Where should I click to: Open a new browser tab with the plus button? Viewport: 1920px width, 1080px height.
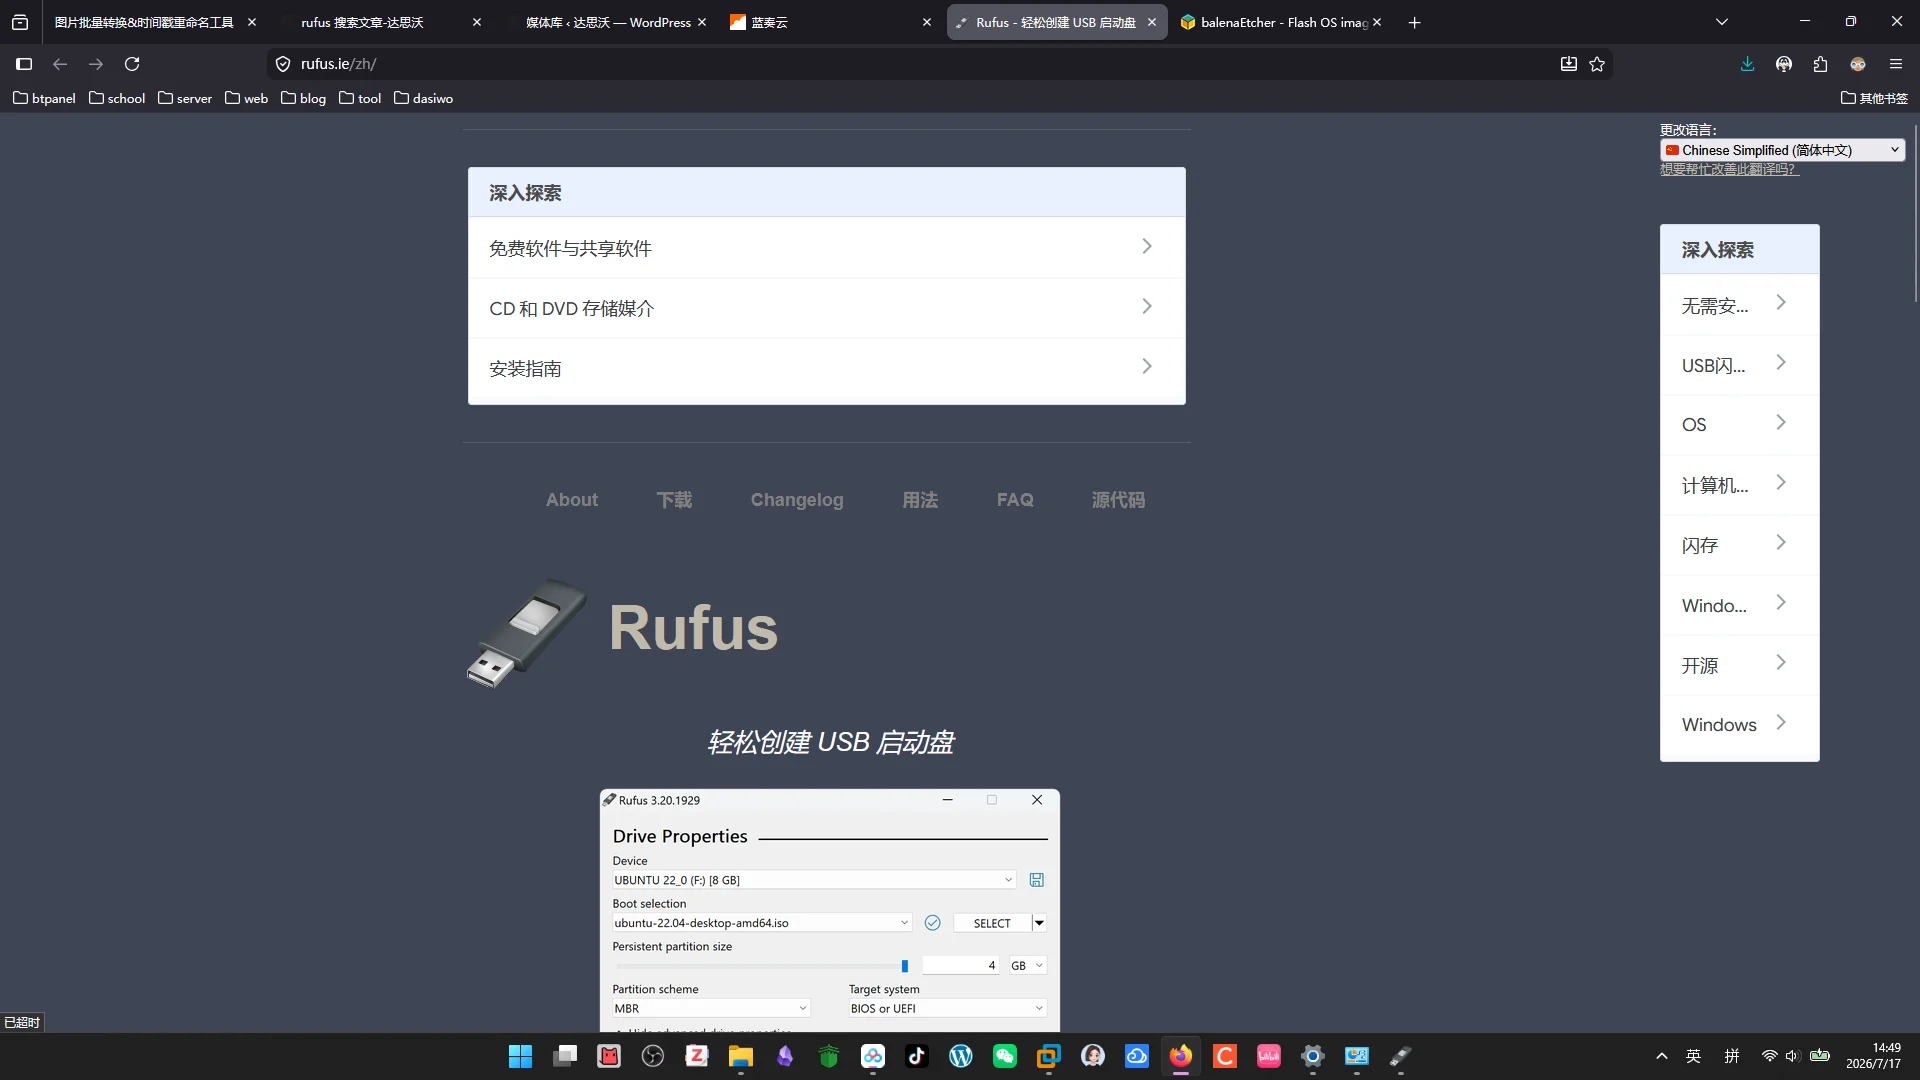pos(1414,22)
